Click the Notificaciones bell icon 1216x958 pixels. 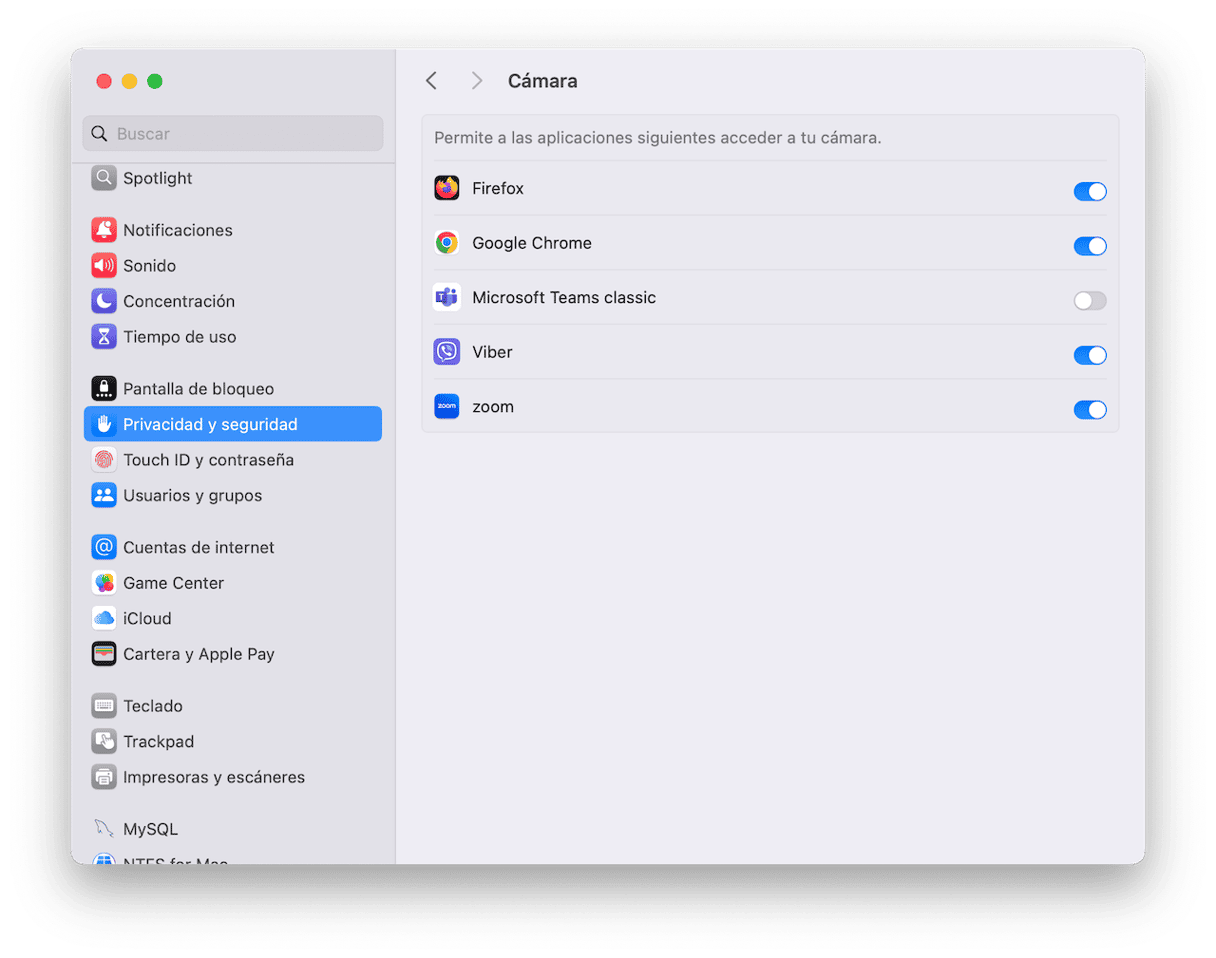click(104, 230)
